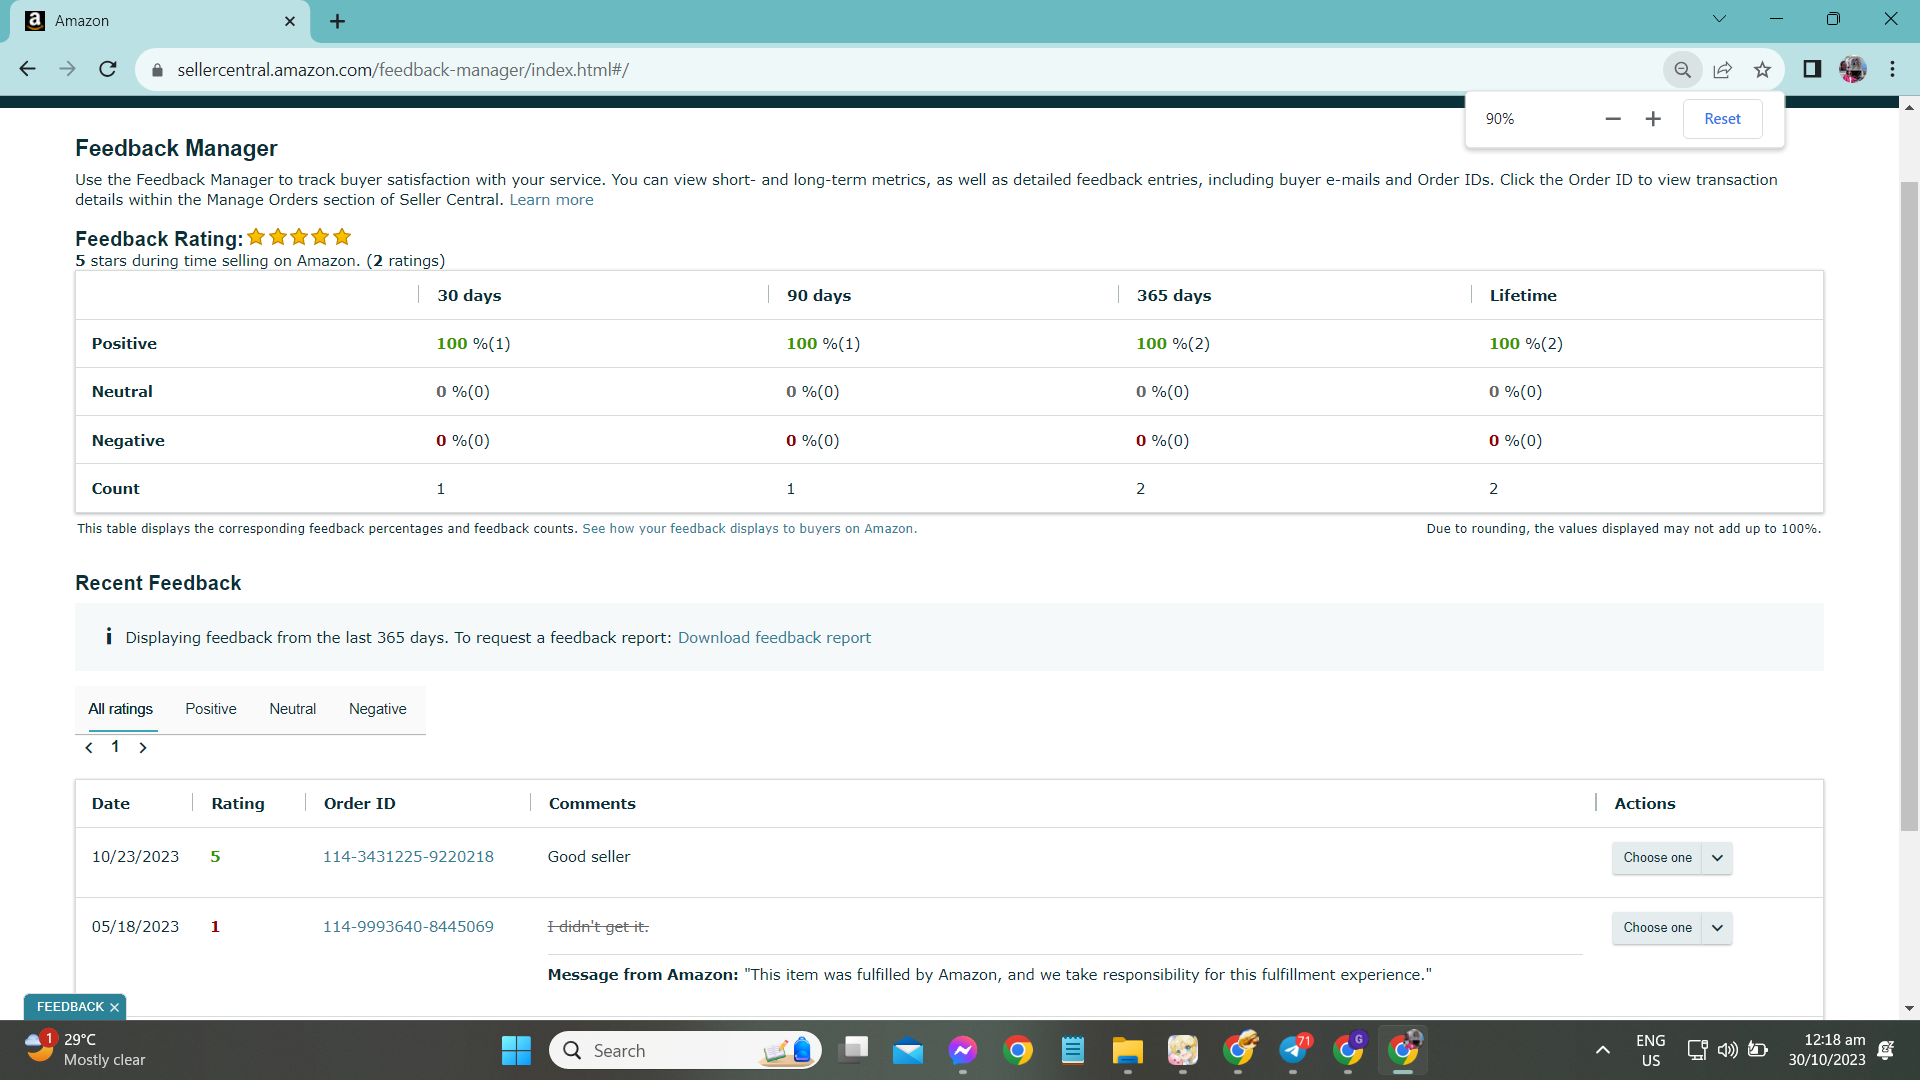
Task: Dismiss the FEEDBACK widget with its X
Action: tap(114, 1007)
